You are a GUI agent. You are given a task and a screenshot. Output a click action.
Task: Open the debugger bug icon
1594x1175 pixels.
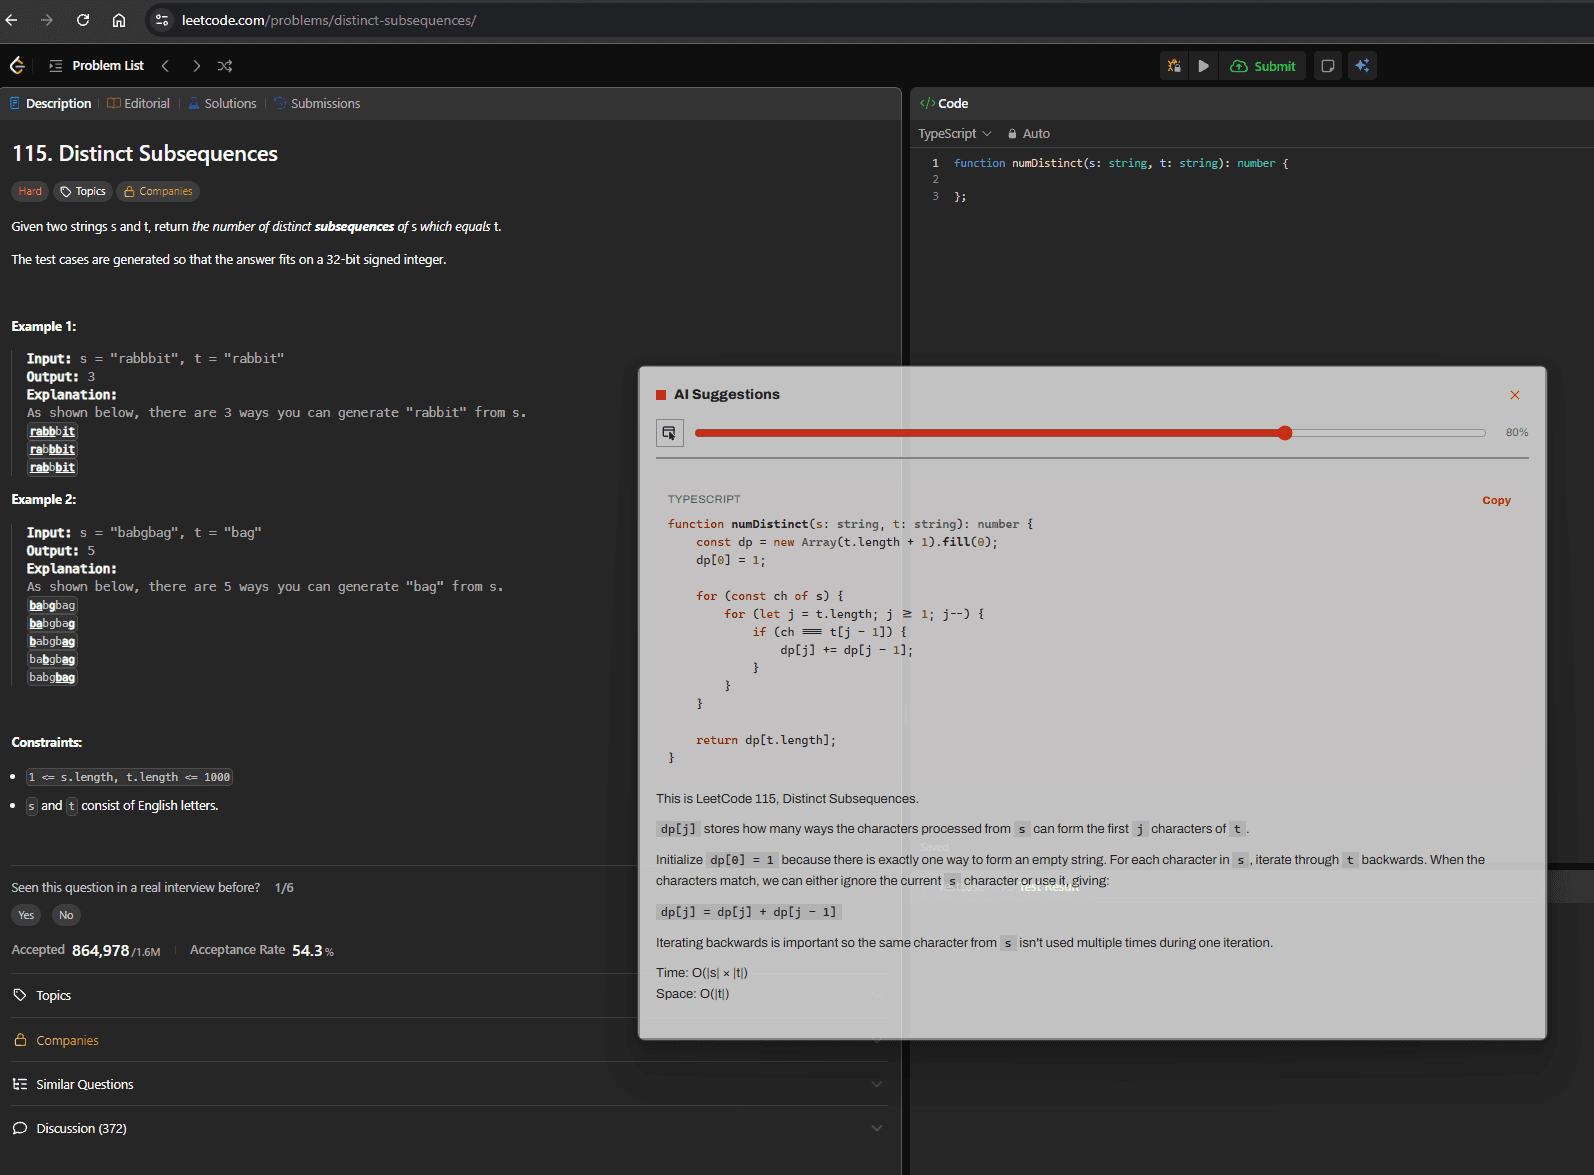(1174, 66)
